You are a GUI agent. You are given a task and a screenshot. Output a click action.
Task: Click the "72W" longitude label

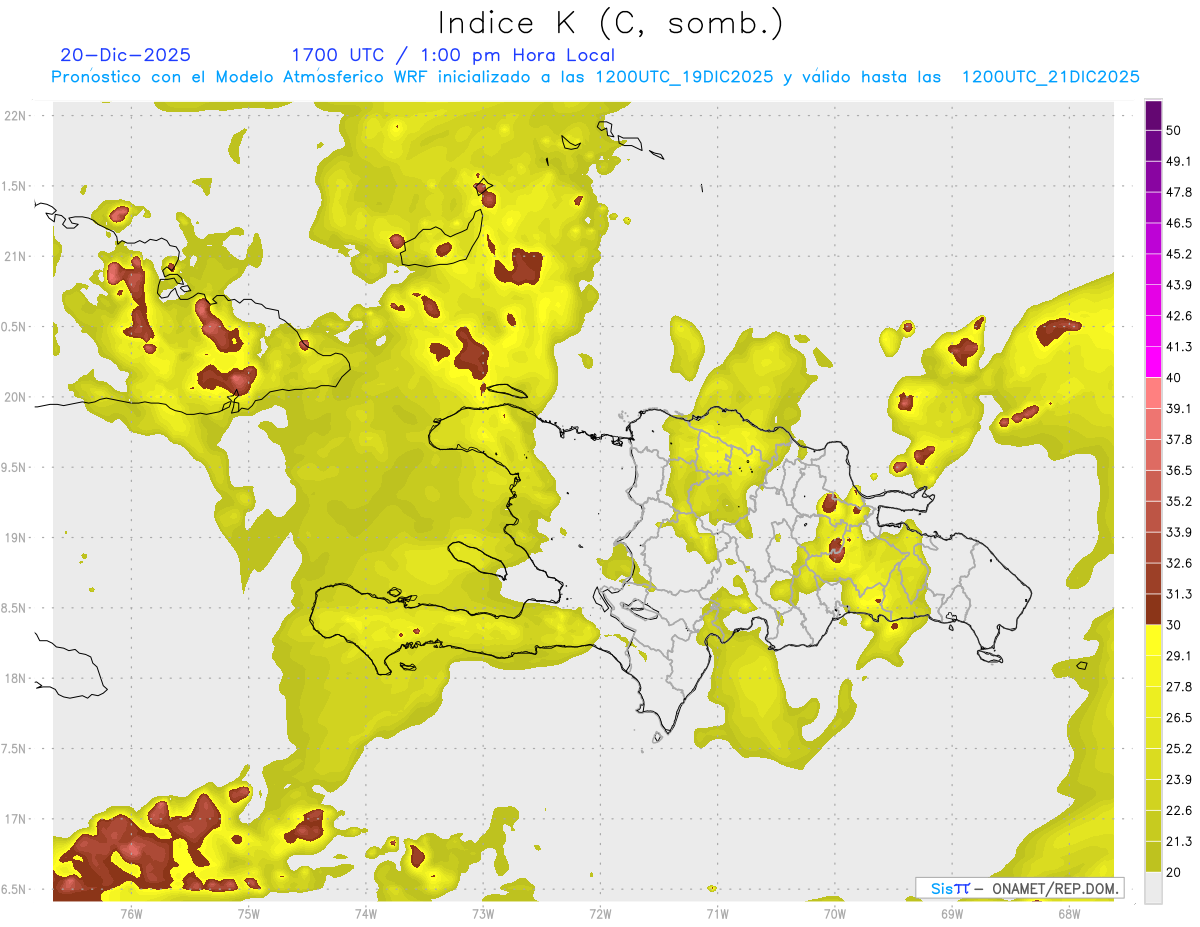pyautogui.click(x=600, y=912)
